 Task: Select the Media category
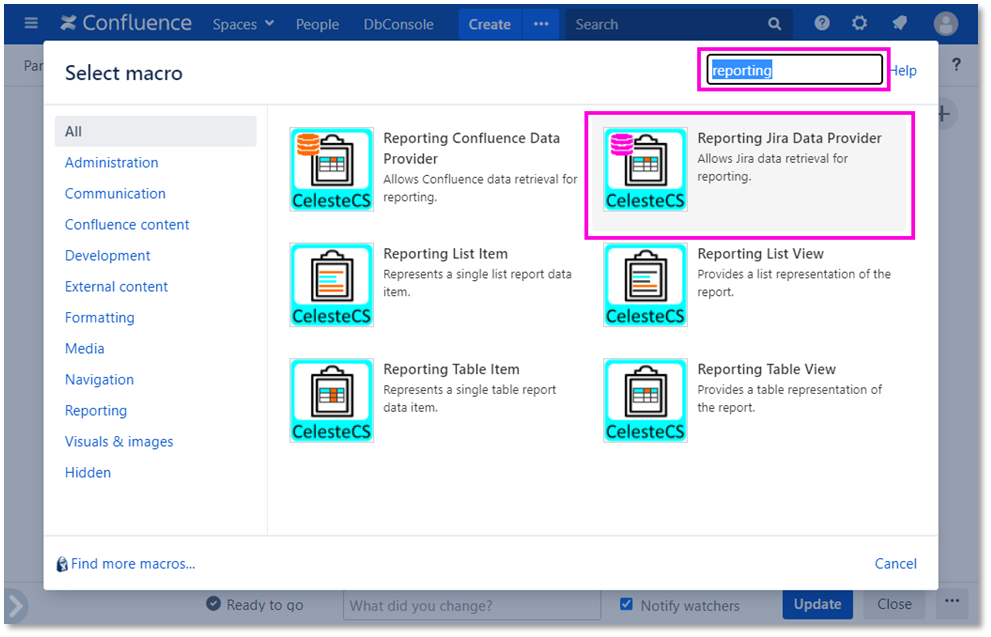point(85,348)
